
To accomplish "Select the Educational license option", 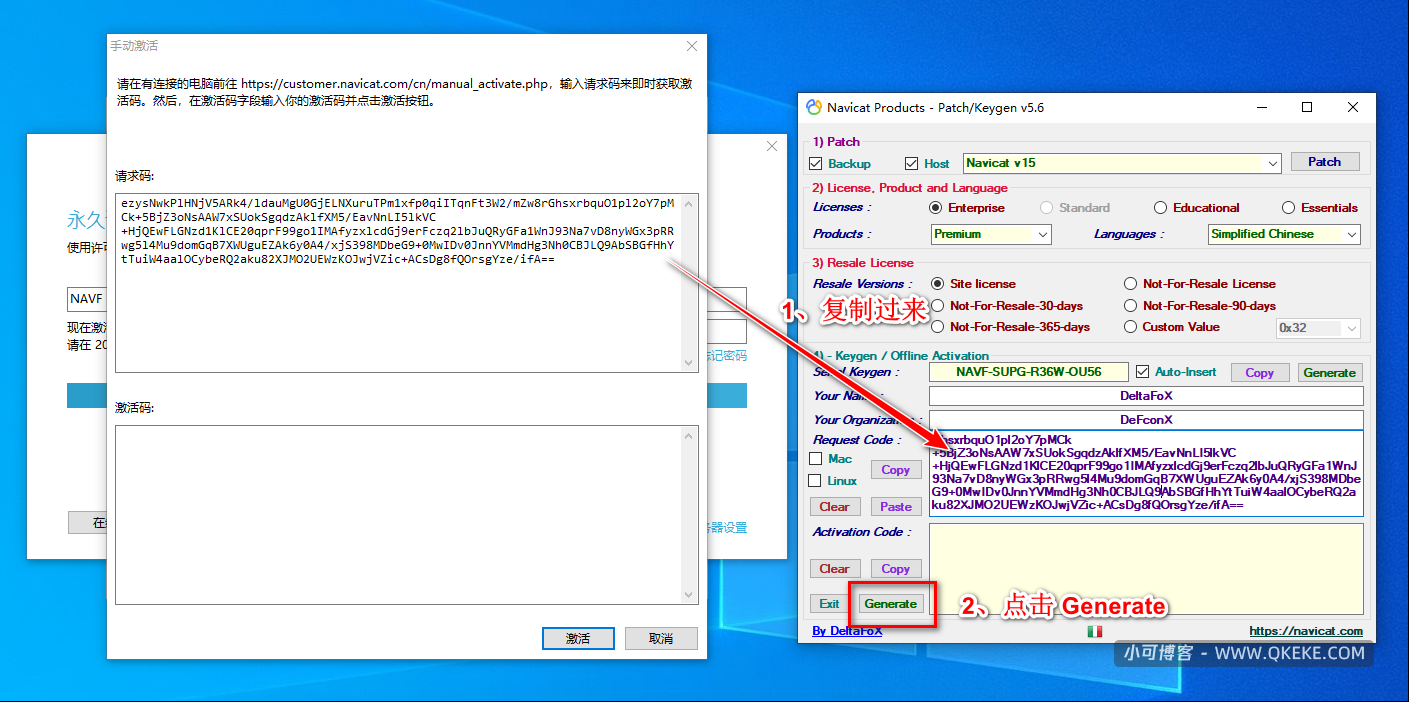I will pos(1160,208).
